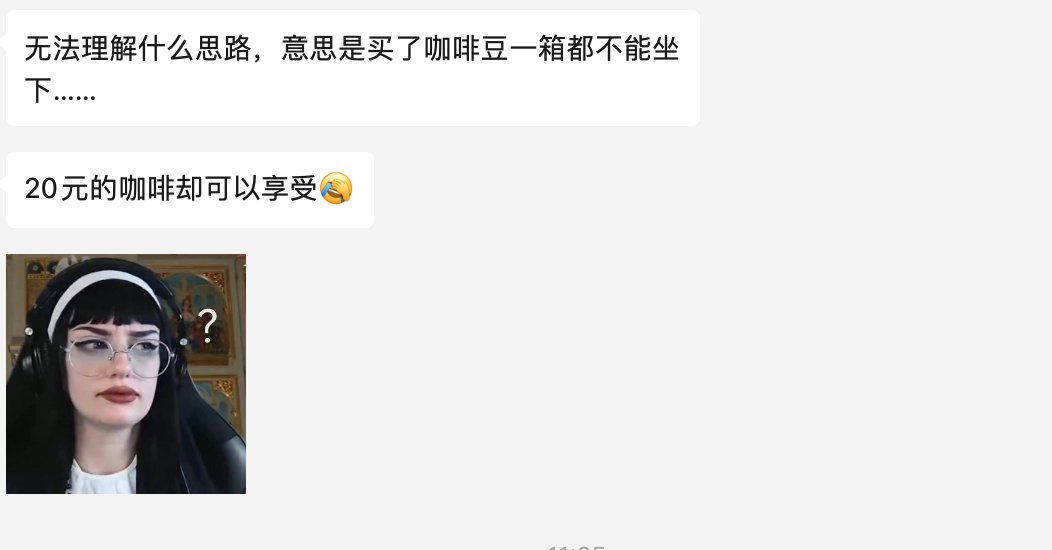Click the trailing 下…… line of first message

tap(60, 91)
